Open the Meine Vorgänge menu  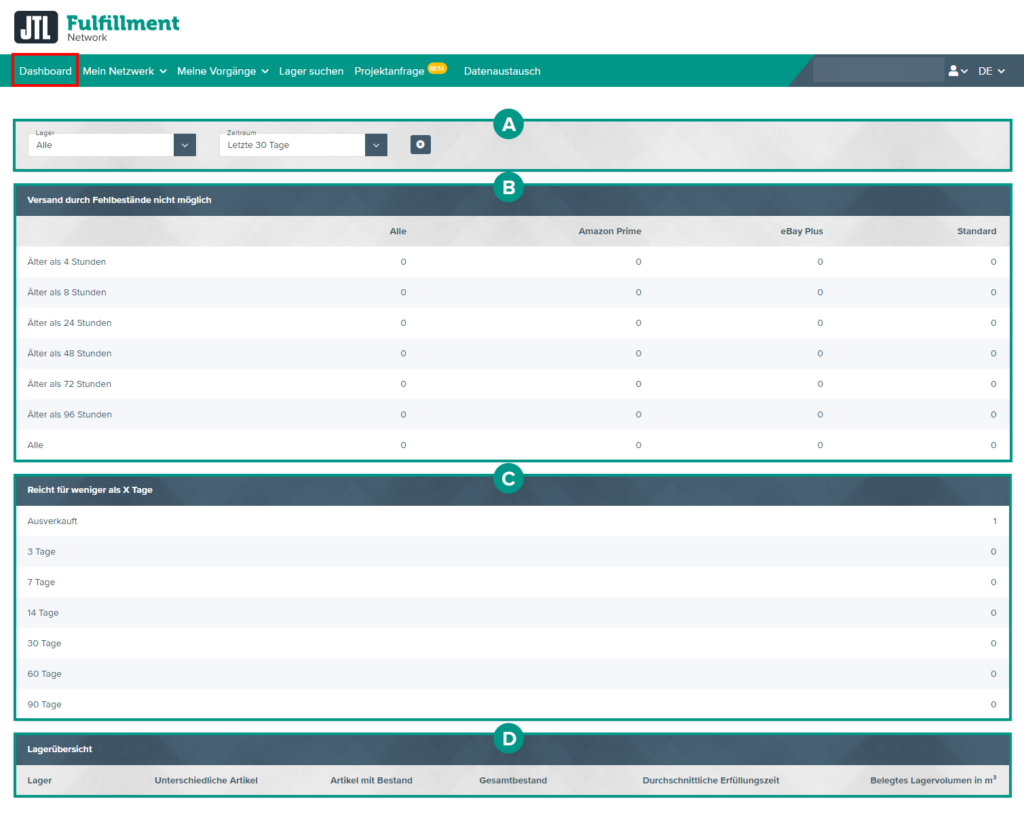pos(223,71)
